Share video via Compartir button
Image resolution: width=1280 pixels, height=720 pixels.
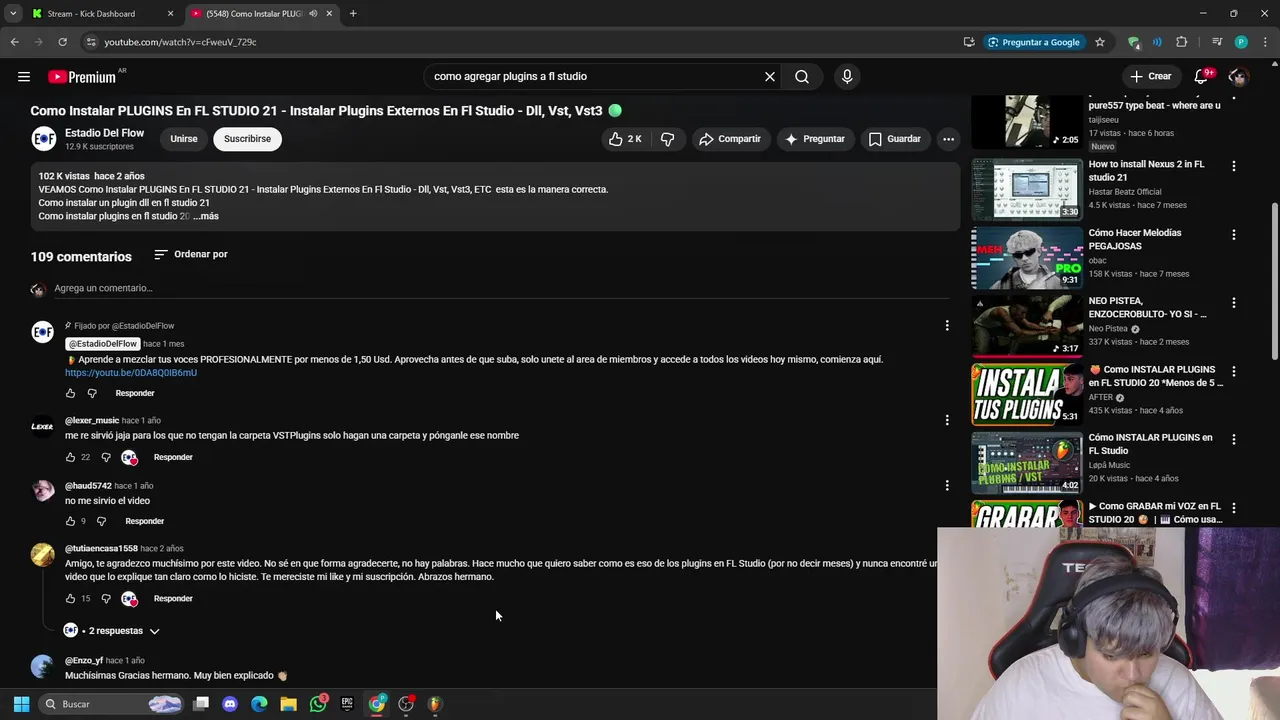[x=730, y=139]
